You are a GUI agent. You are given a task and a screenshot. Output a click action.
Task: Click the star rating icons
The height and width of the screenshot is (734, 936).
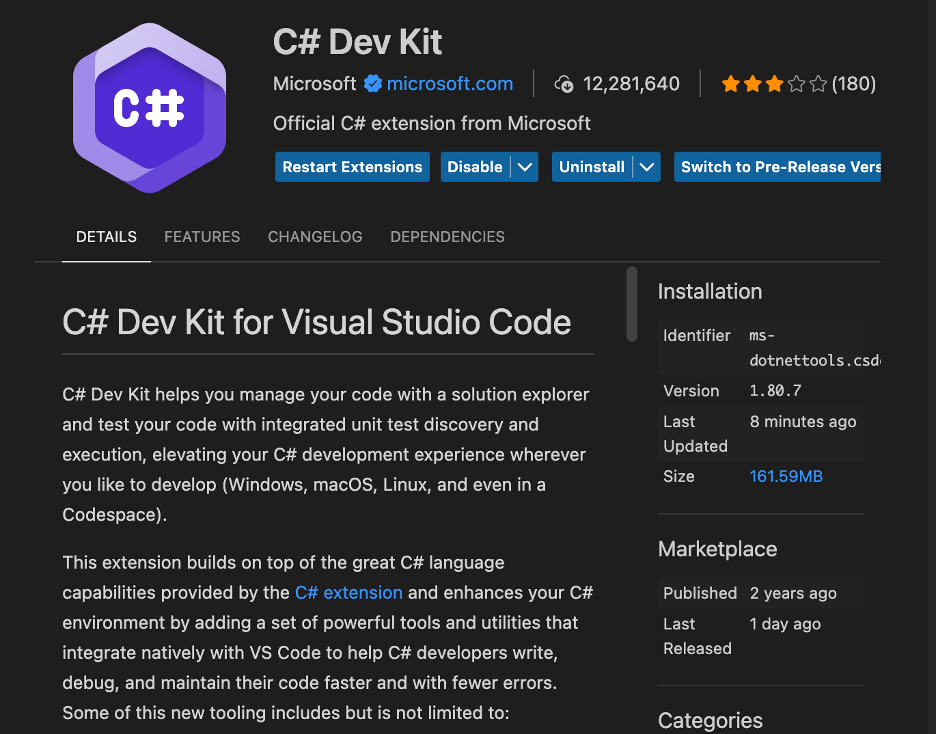point(774,84)
